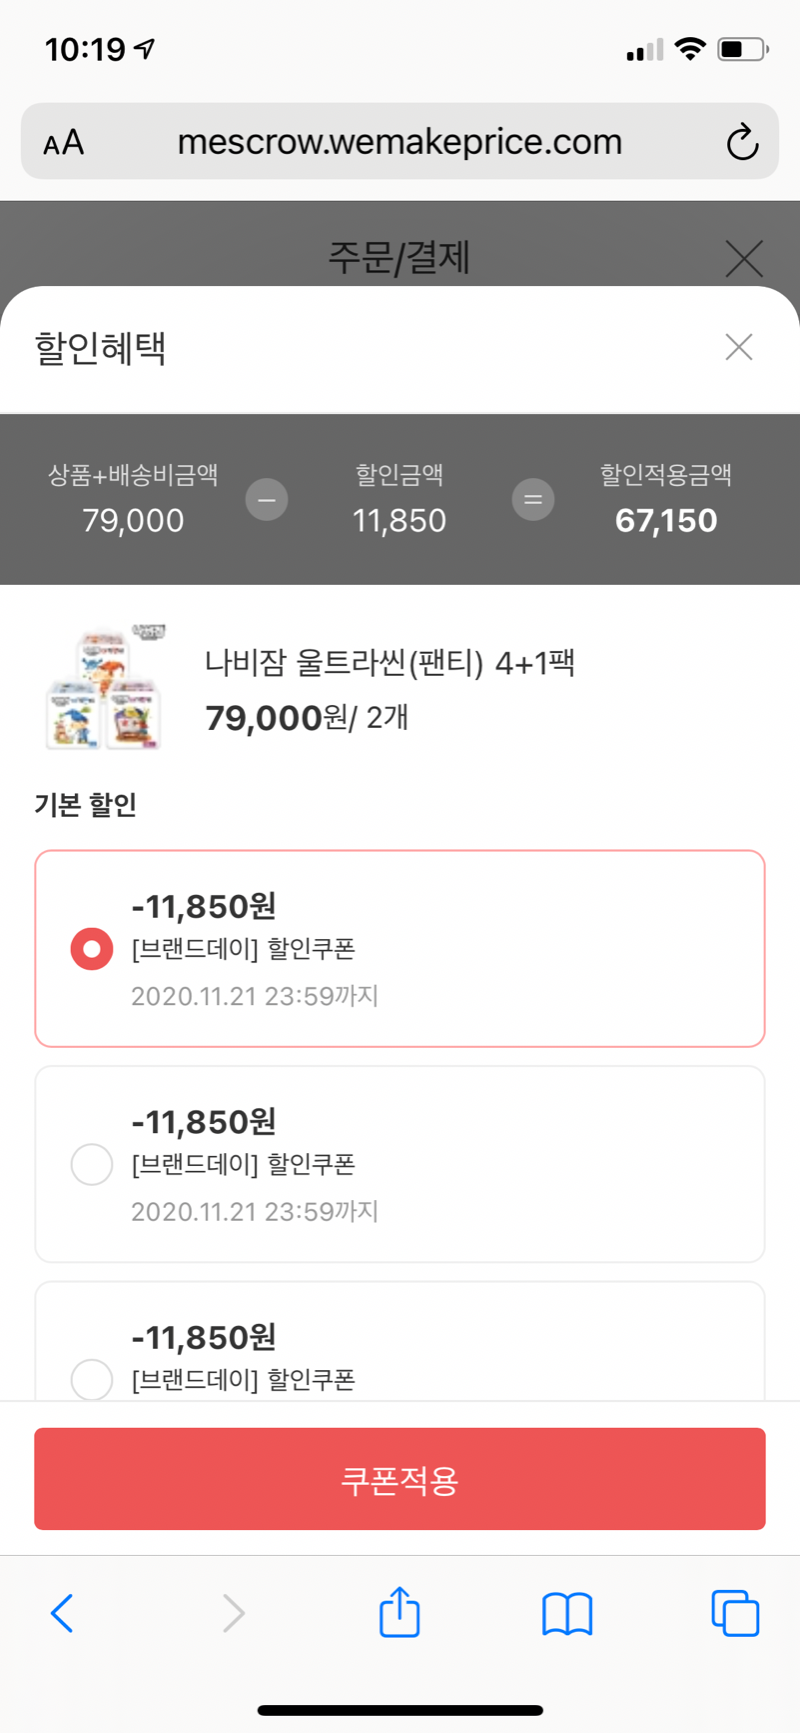Tap the second coupon card's -11,850원 amount
The width and height of the screenshot is (800, 1733).
coord(204,1122)
